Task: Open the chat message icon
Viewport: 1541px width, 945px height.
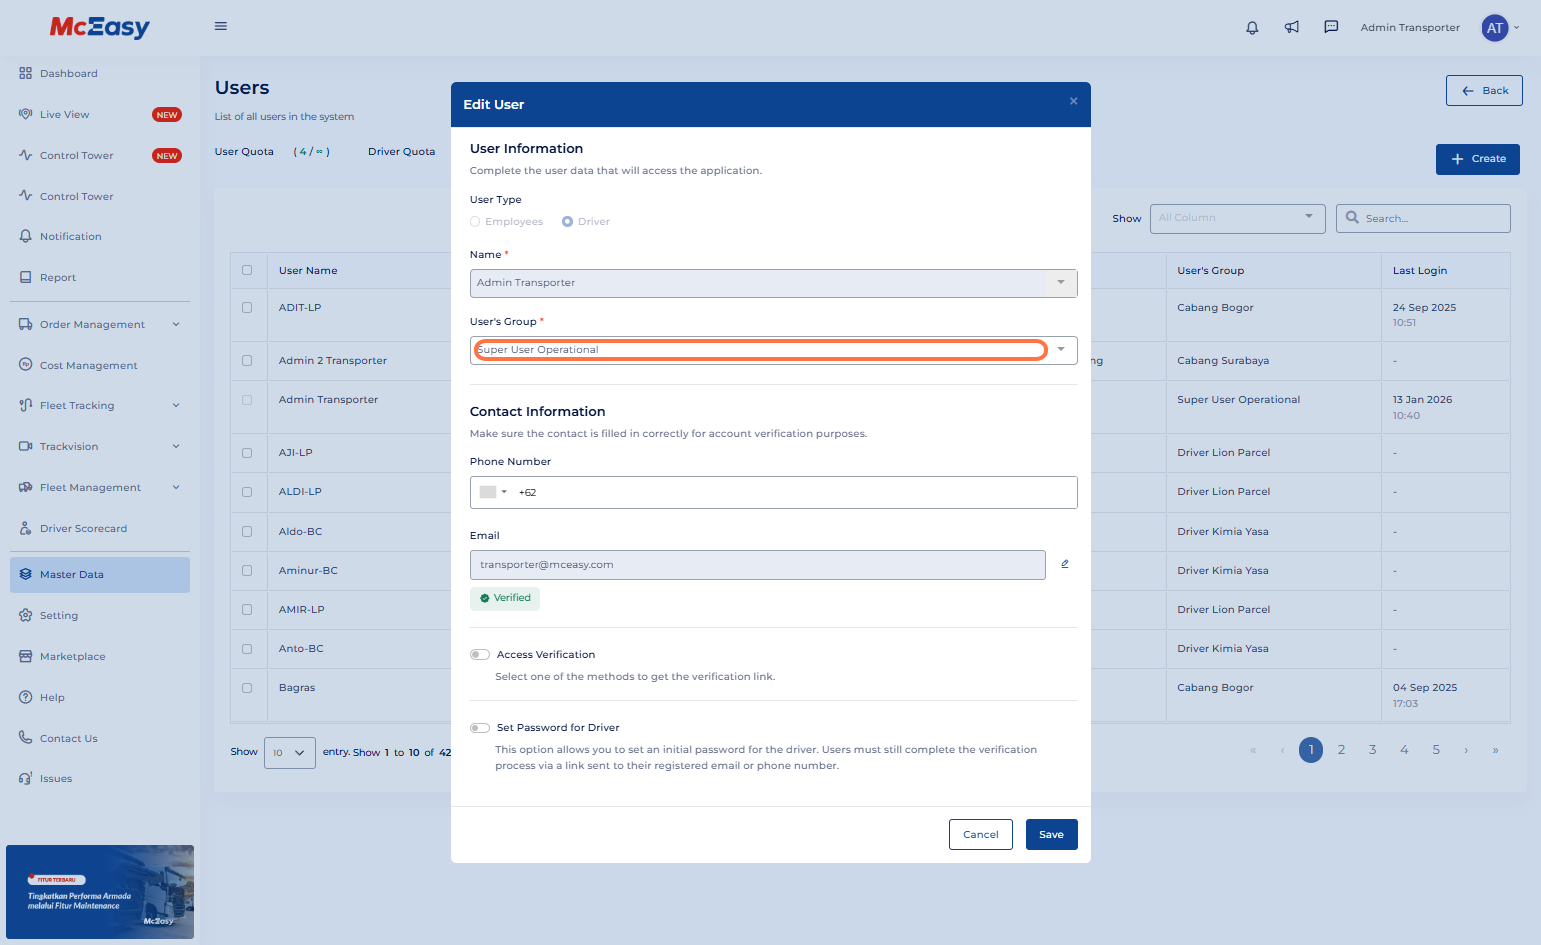Action: tap(1331, 27)
